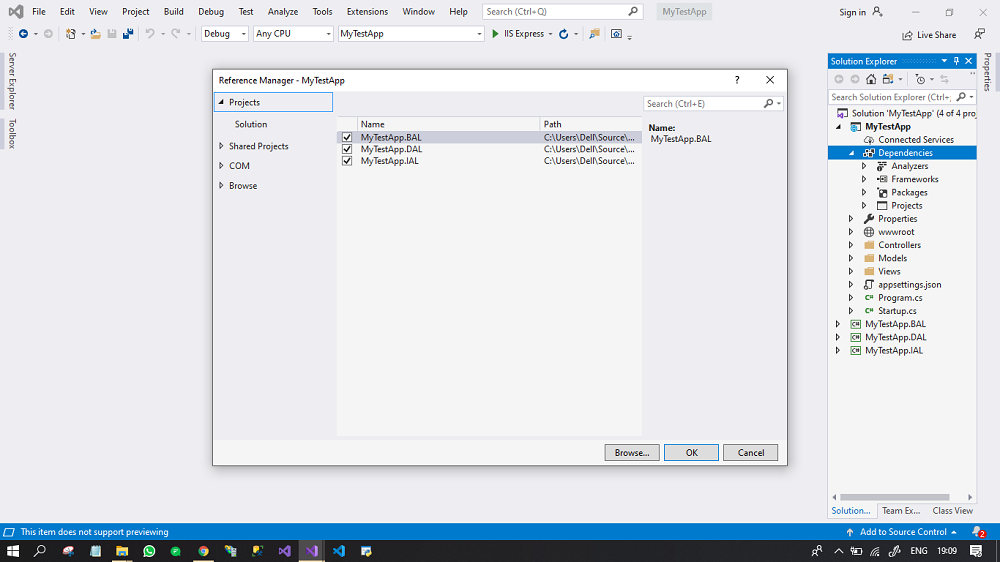Pin the Solution Explorer panel
The height and width of the screenshot is (562, 1000).
click(x=957, y=61)
